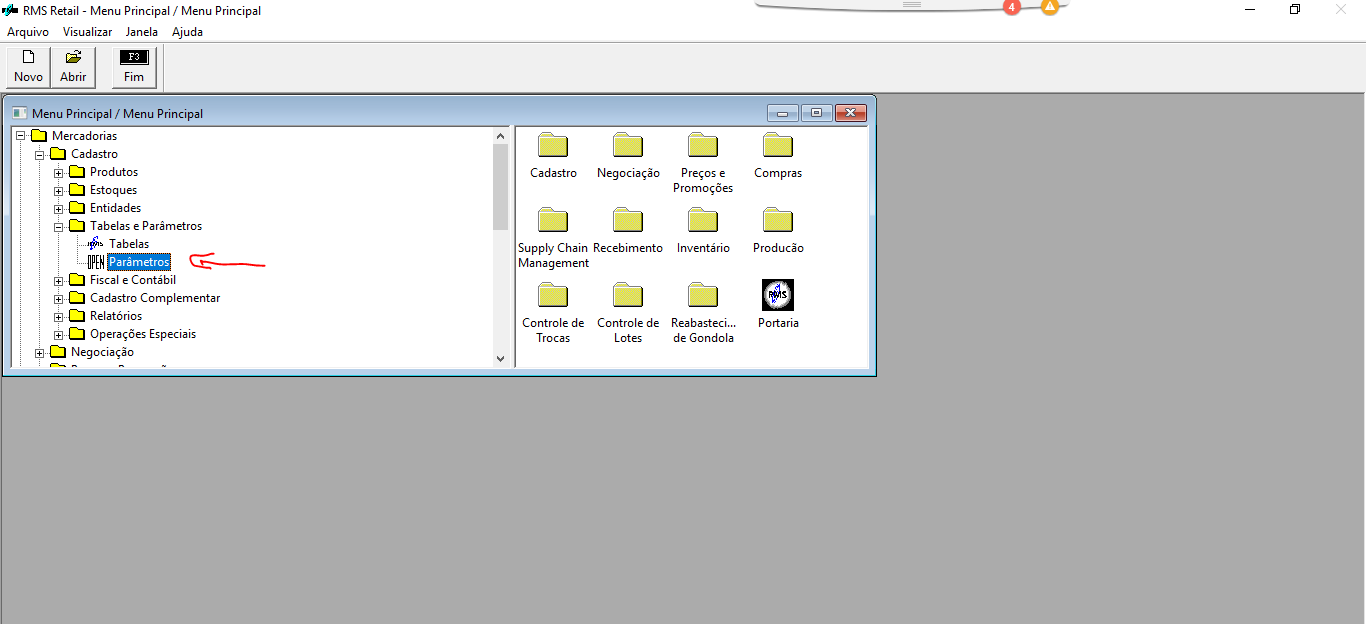Select Fiscal e Contábil tree label

133,280
